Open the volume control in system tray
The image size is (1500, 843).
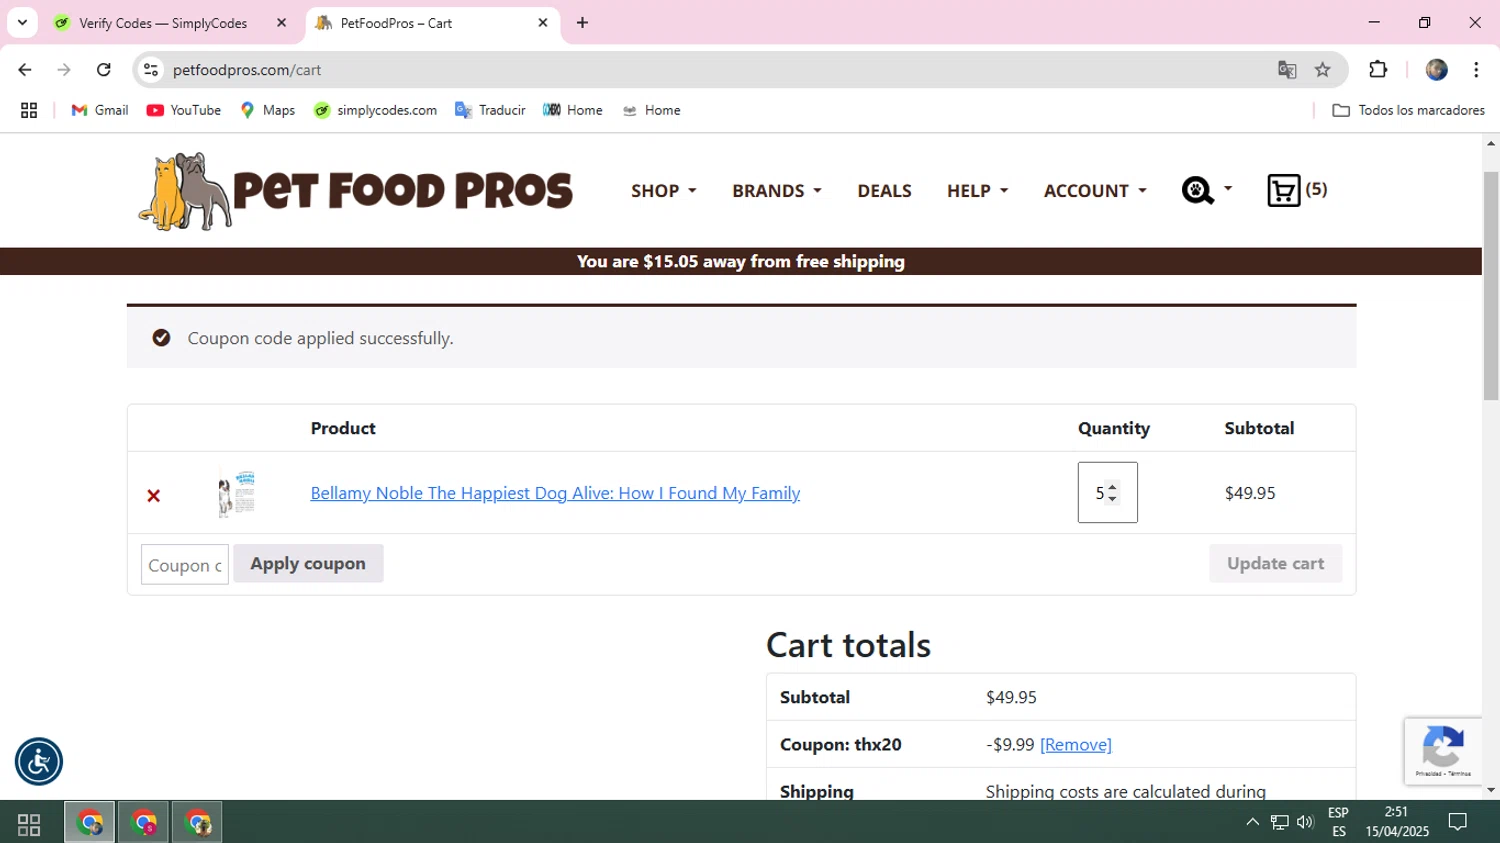click(1305, 822)
